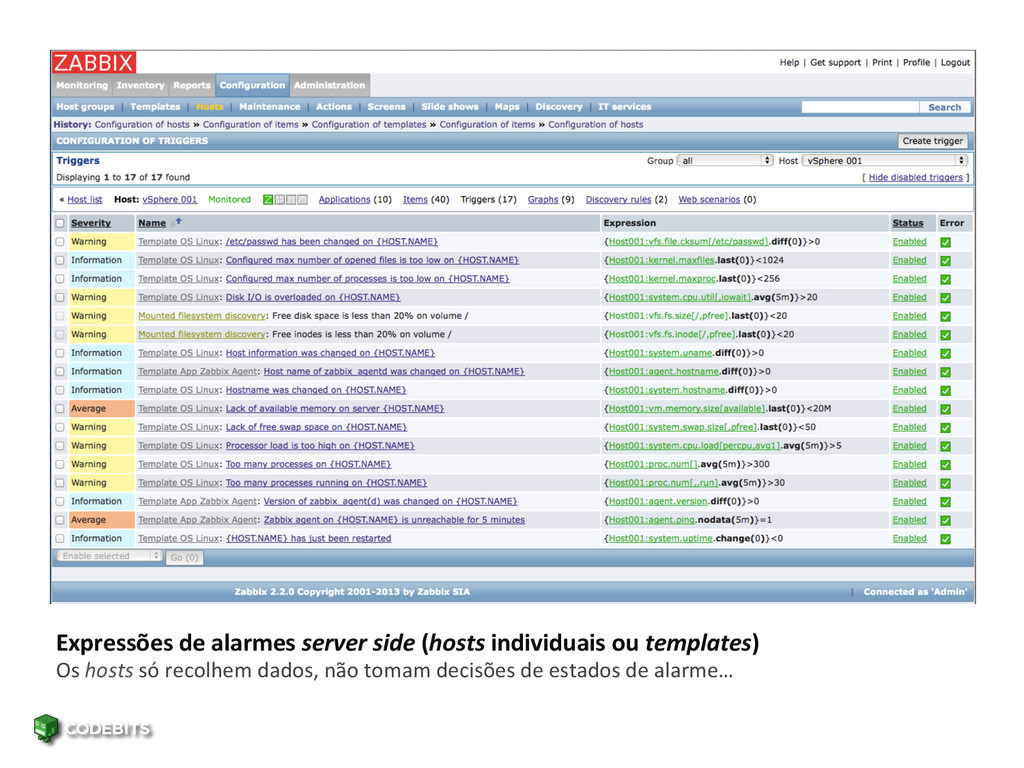Check the box for max number of opened files trigger
This screenshot has width=1024, height=768.
pyautogui.click(x=60, y=260)
